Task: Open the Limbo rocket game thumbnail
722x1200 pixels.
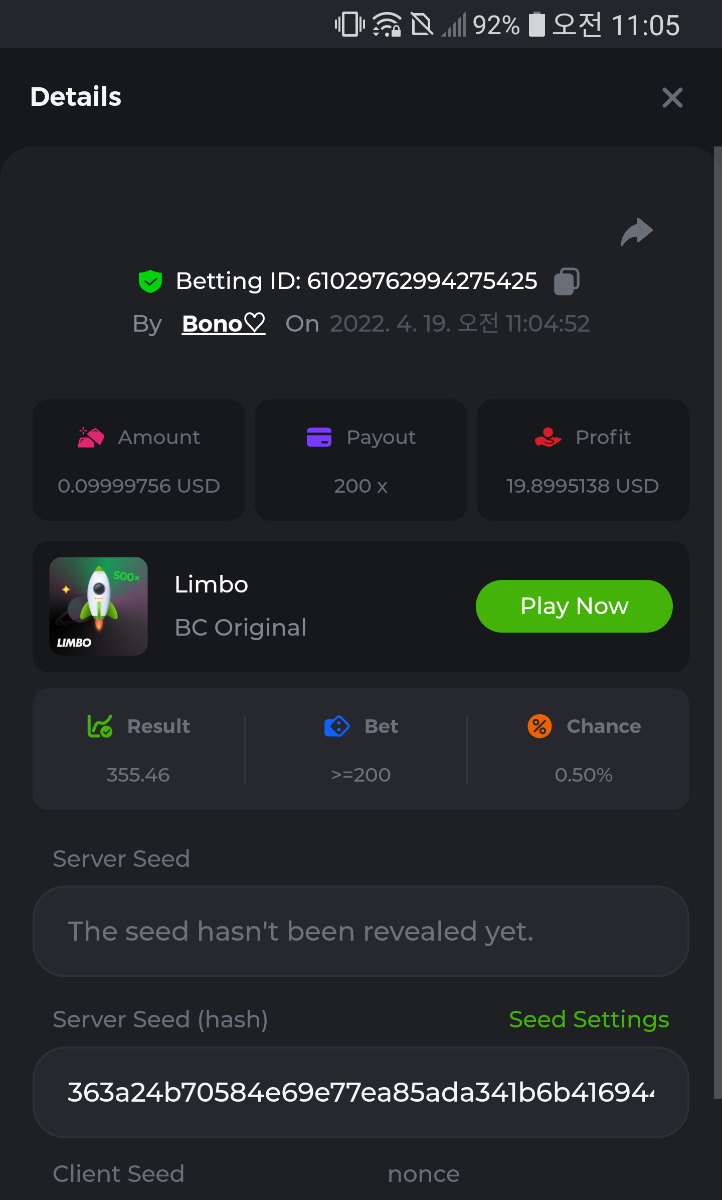Action: pyautogui.click(x=98, y=606)
